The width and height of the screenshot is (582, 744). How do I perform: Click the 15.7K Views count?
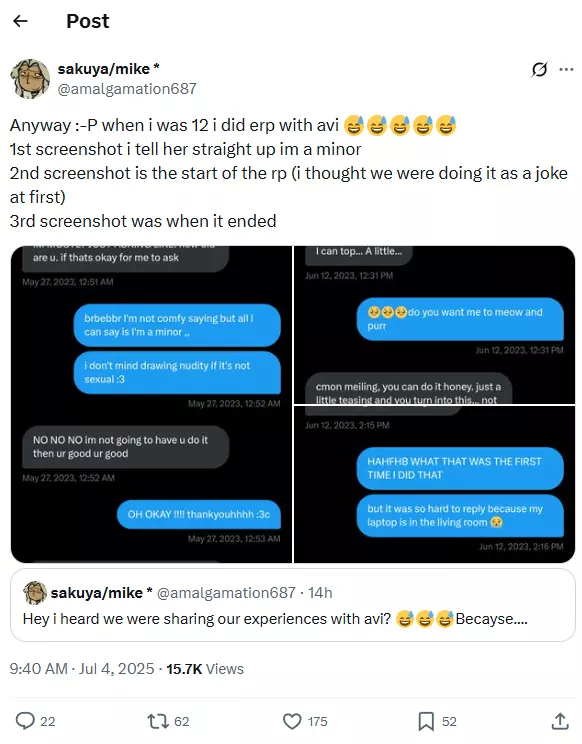tap(204, 669)
